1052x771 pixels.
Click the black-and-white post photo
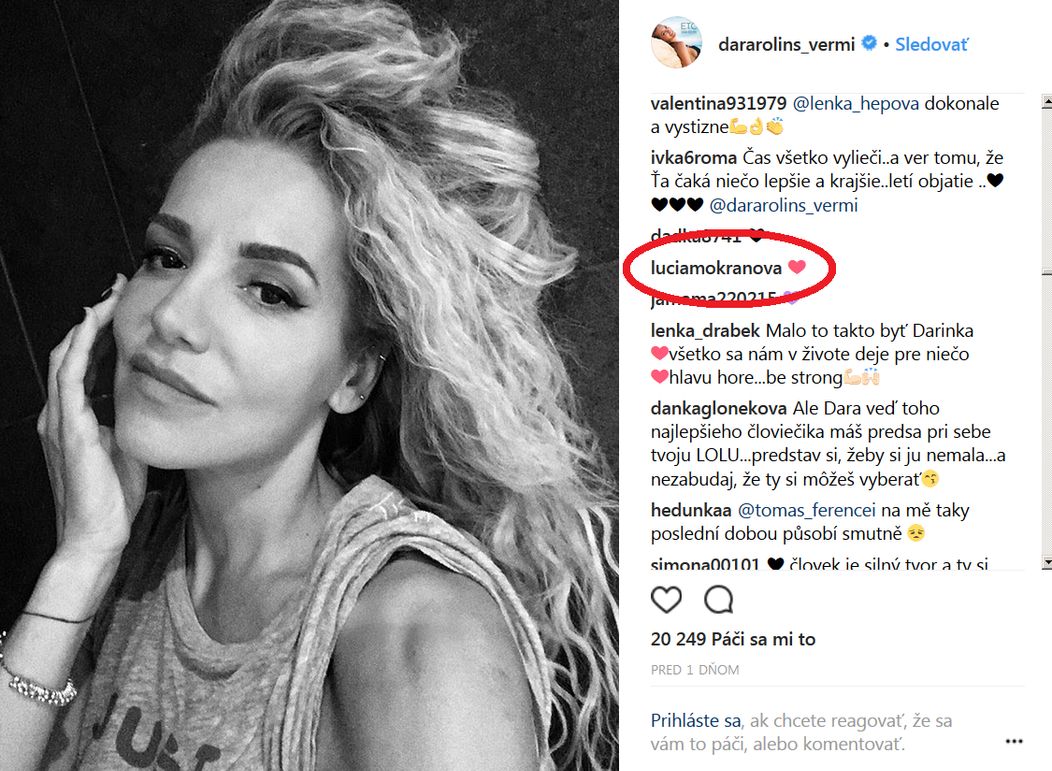309,385
